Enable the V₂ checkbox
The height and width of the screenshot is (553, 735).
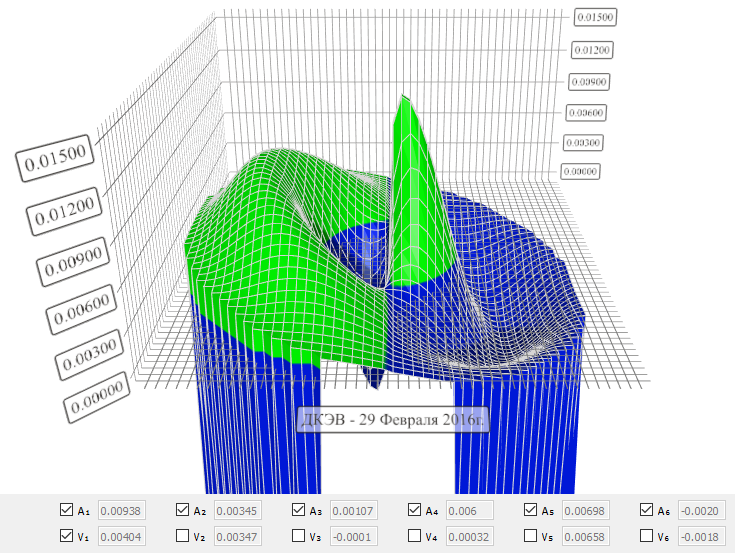pyautogui.click(x=183, y=536)
